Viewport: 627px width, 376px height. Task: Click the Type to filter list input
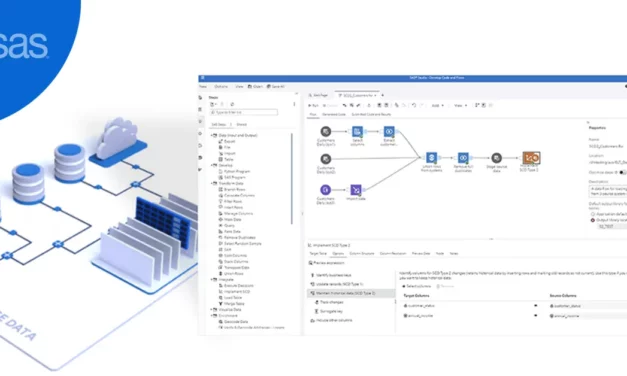(244, 112)
